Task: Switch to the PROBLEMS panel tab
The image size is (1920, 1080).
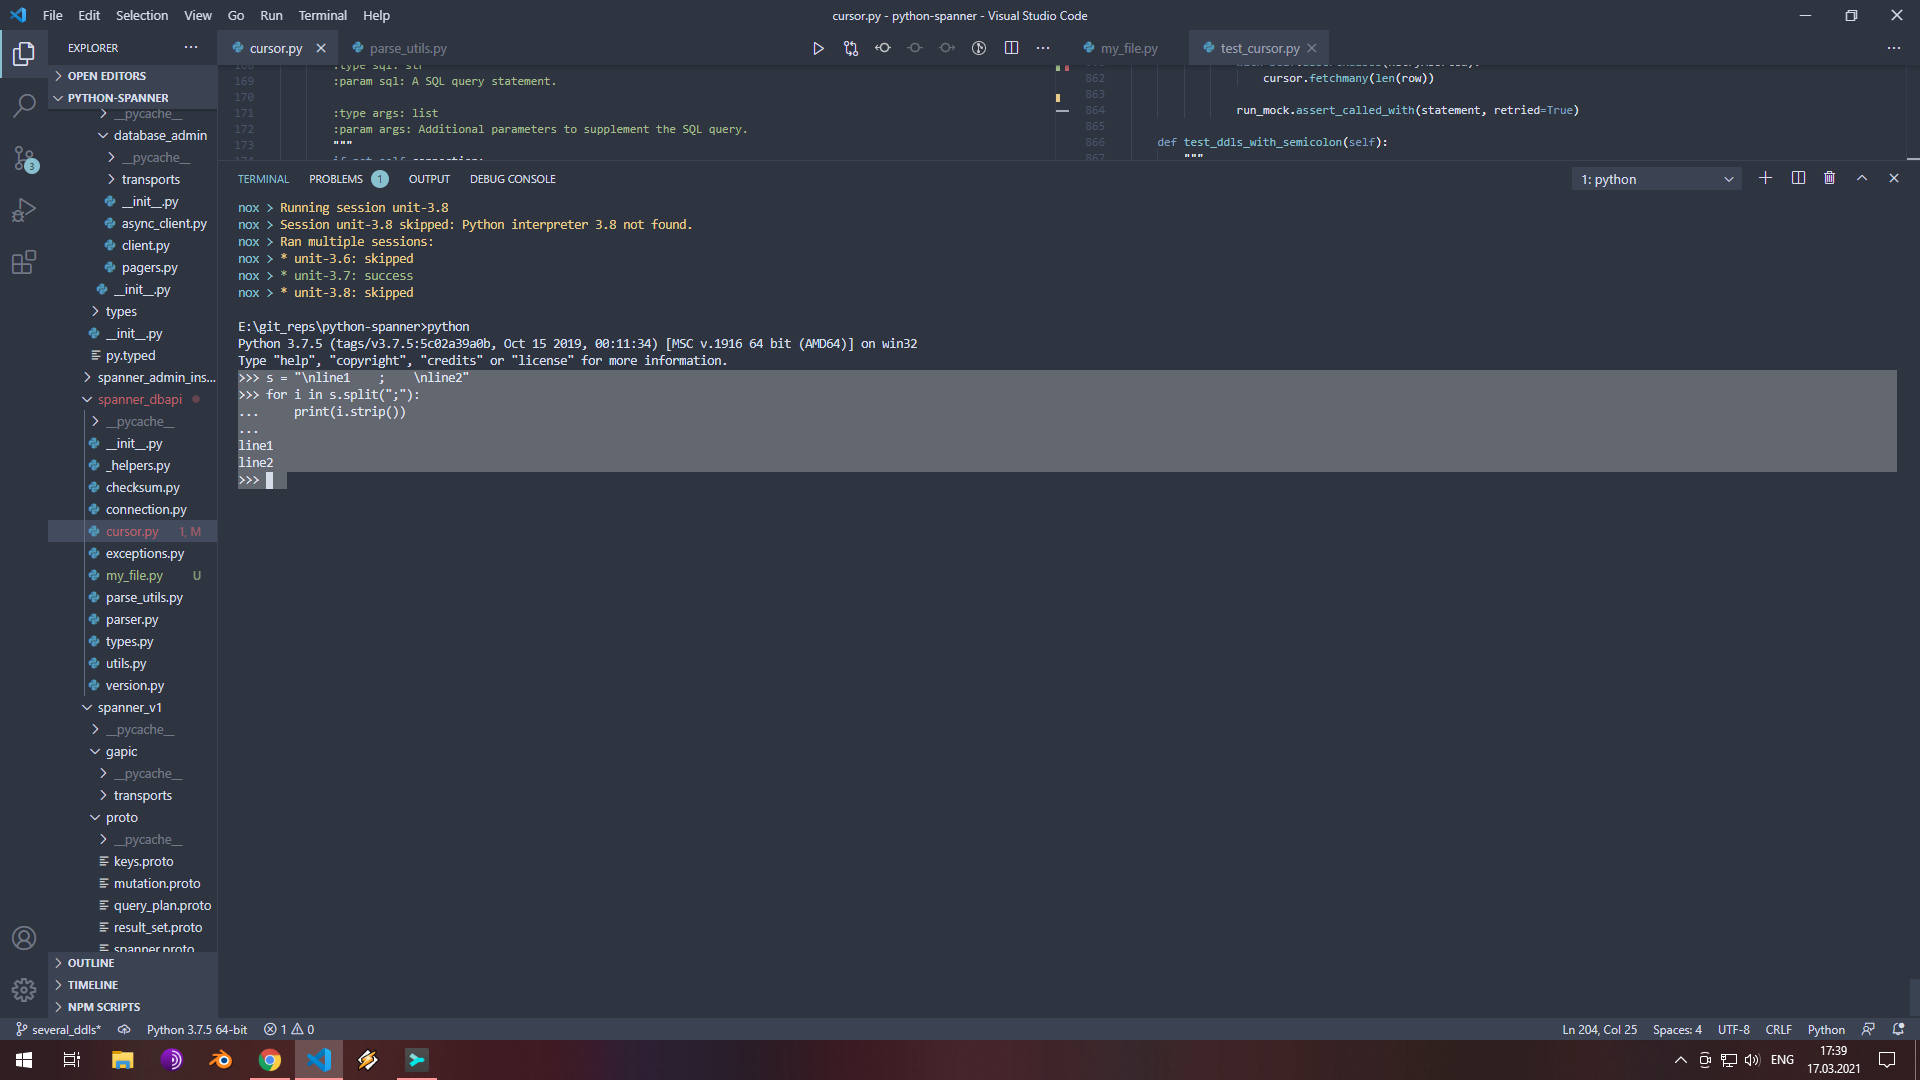Action: click(x=336, y=179)
